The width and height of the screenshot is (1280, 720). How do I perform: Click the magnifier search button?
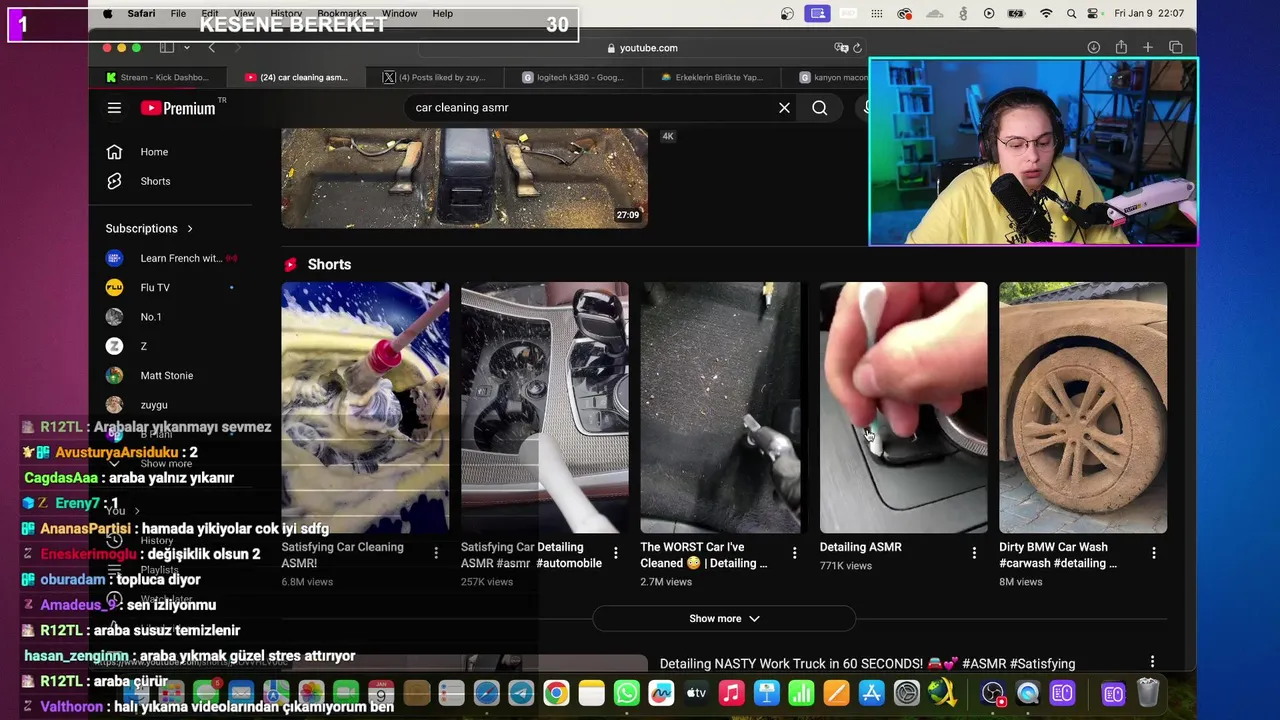pyautogui.click(x=820, y=108)
